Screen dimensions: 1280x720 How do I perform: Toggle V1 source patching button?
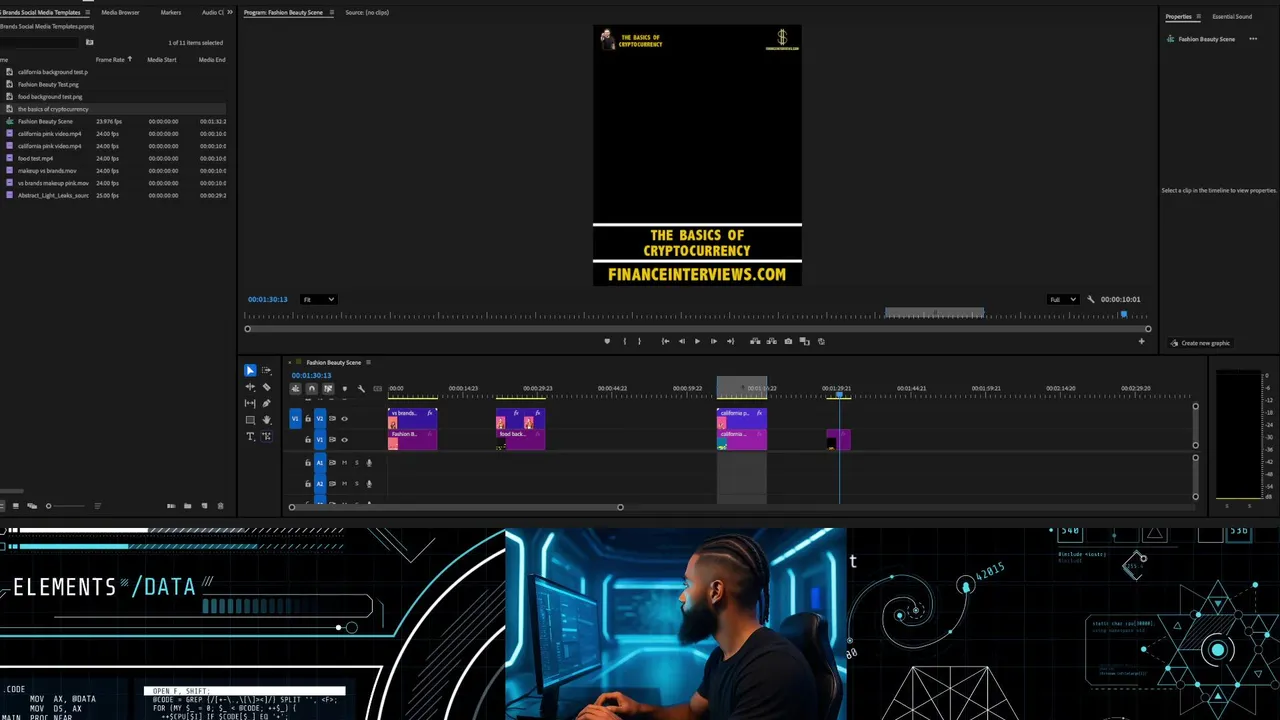pos(295,418)
